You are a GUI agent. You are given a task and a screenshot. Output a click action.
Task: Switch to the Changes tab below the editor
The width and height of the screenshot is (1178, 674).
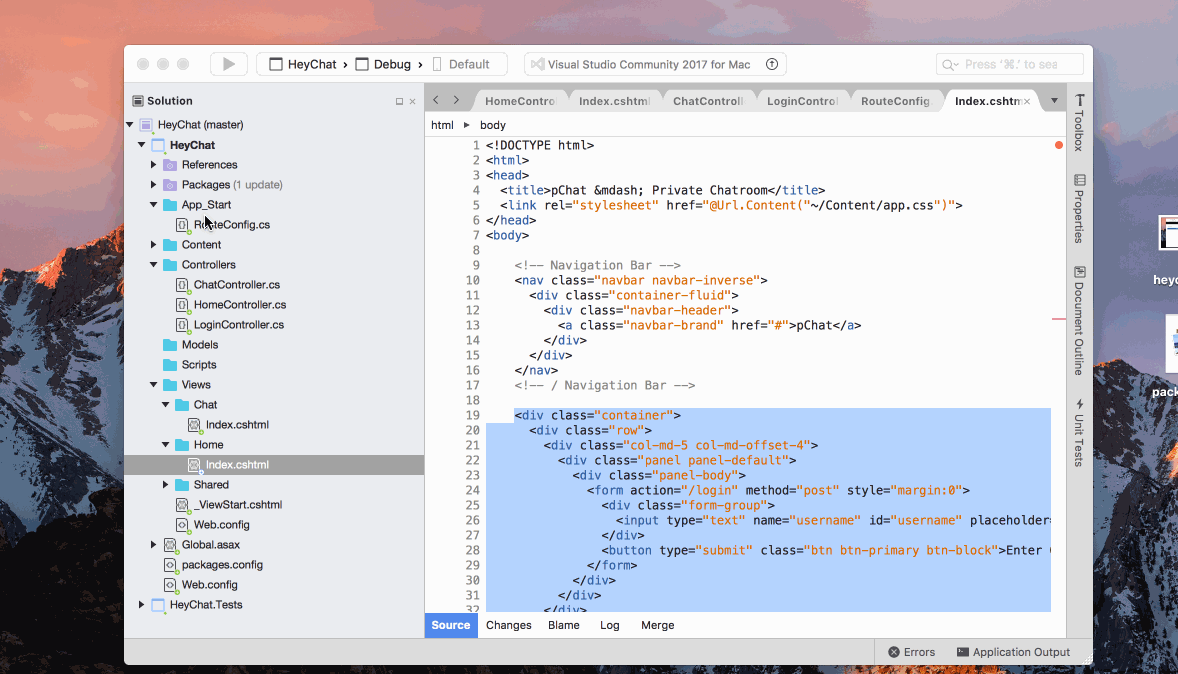tap(508, 625)
